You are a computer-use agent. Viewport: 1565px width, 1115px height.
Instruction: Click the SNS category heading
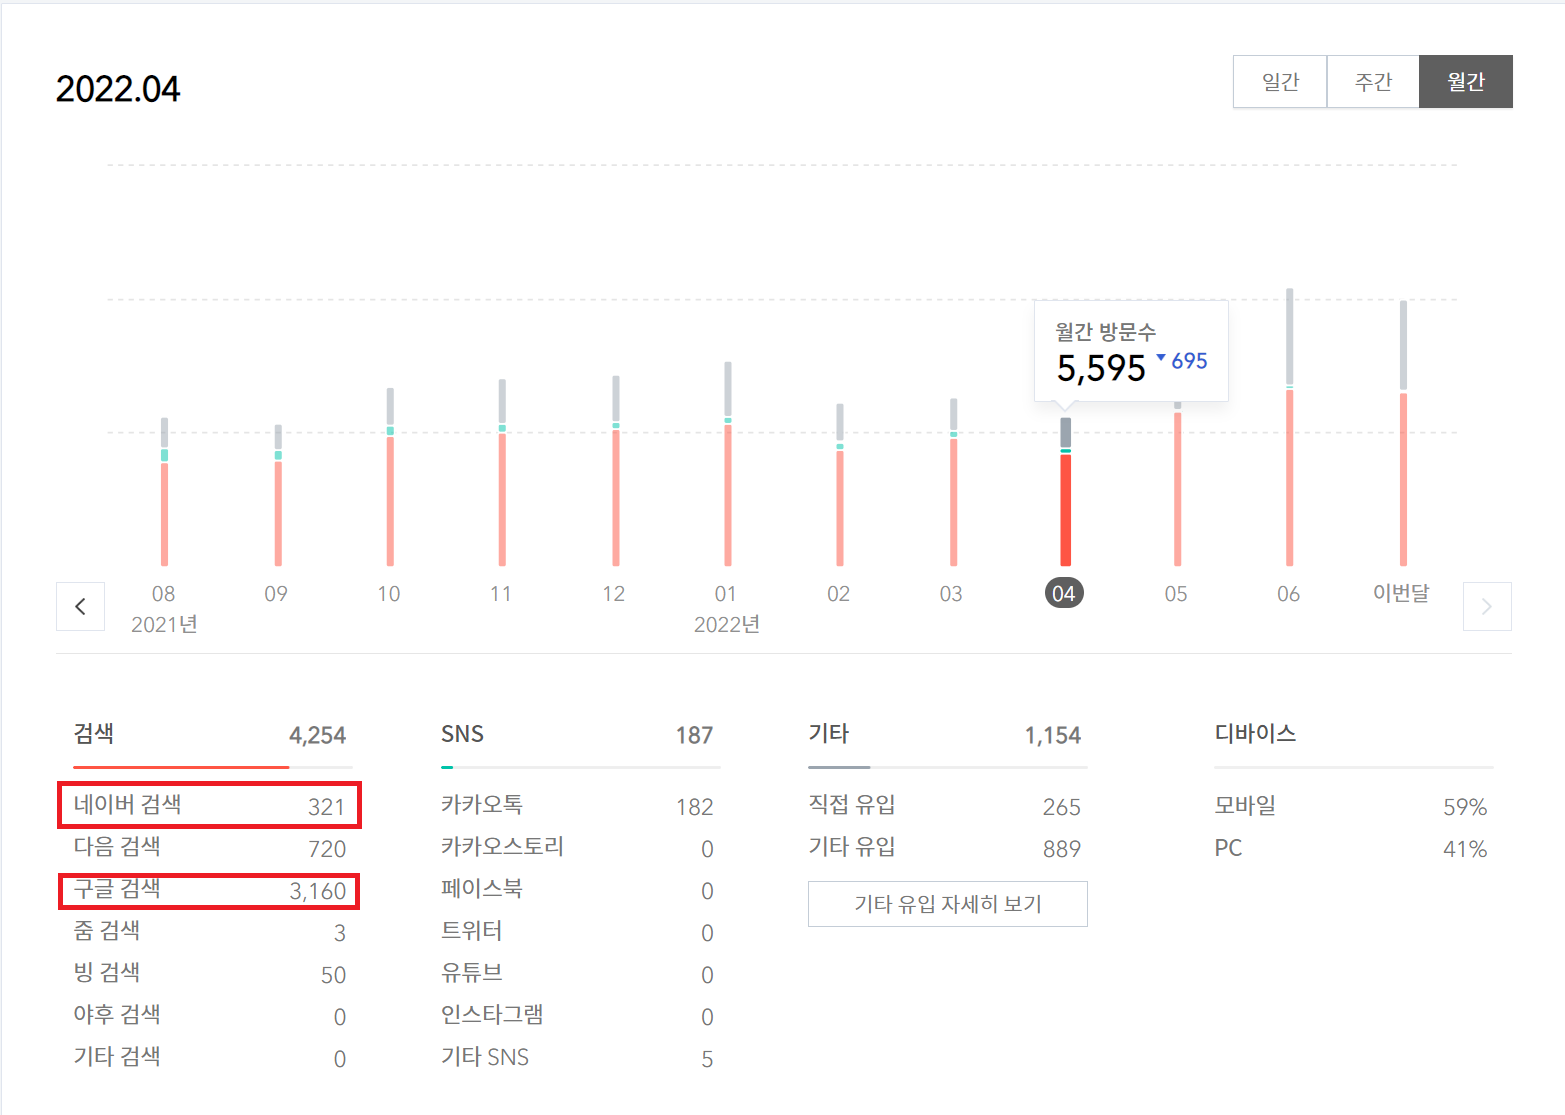coord(462,734)
